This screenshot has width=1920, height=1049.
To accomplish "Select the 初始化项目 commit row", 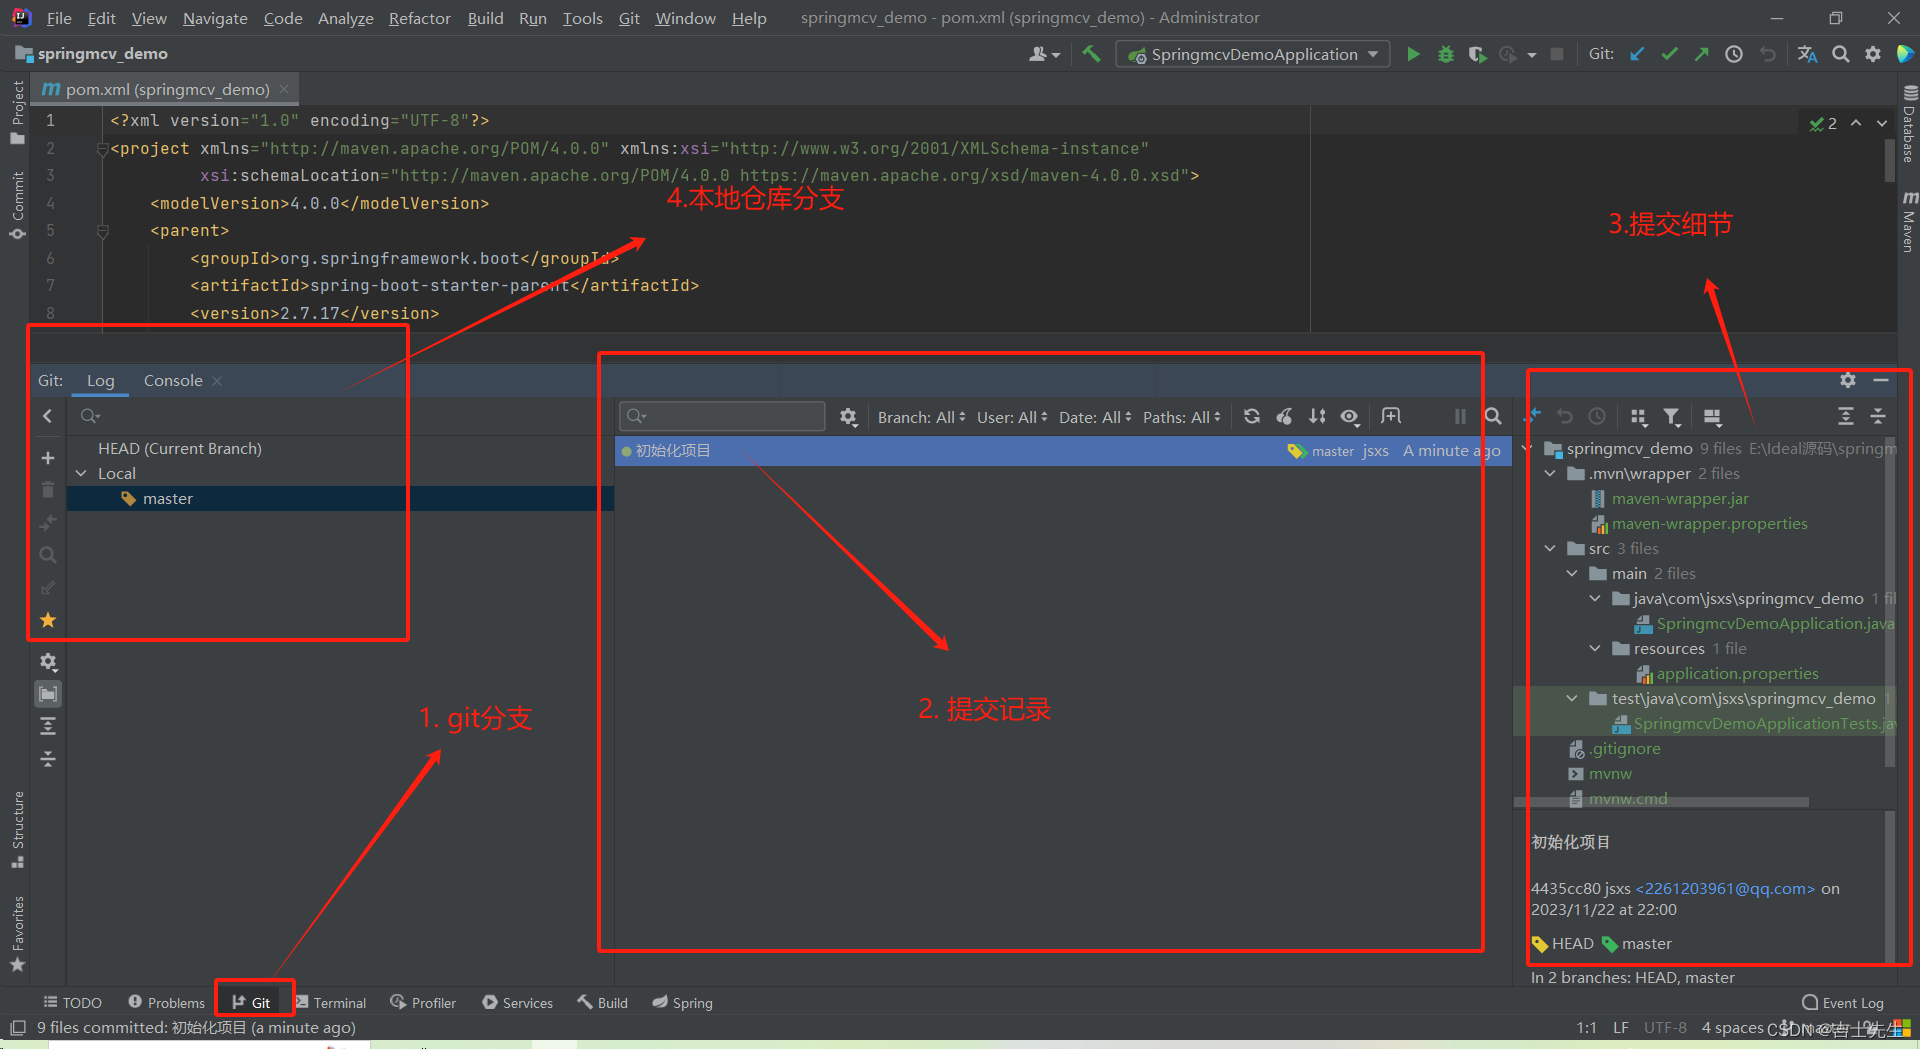I will [1063, 451].
